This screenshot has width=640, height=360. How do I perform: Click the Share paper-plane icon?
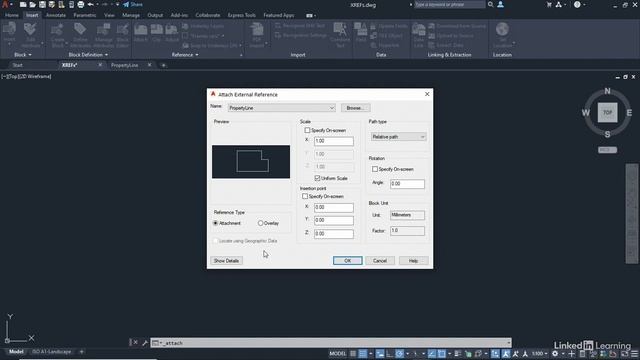click(126, 4)
